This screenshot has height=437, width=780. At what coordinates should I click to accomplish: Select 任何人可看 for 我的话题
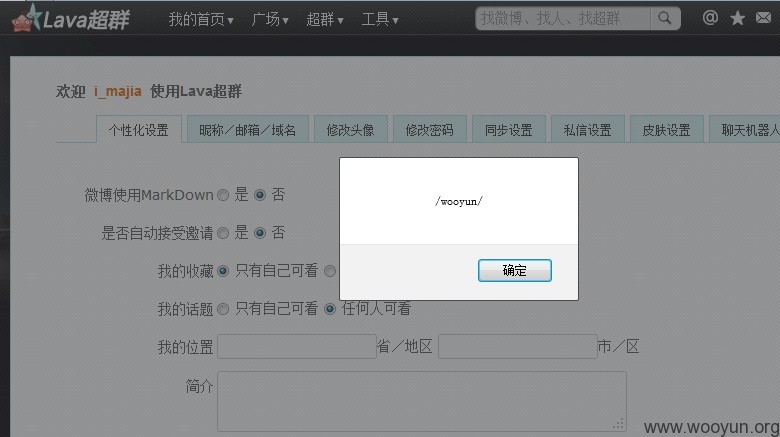tap(329, 309)
